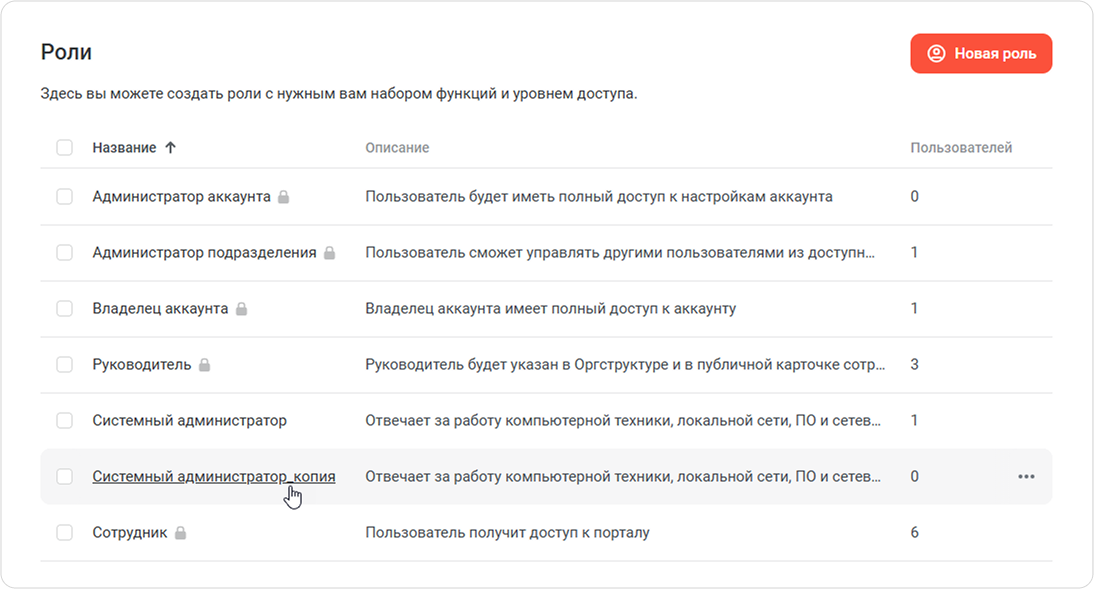Sort by the Название column header

click(x=124, y=147)
